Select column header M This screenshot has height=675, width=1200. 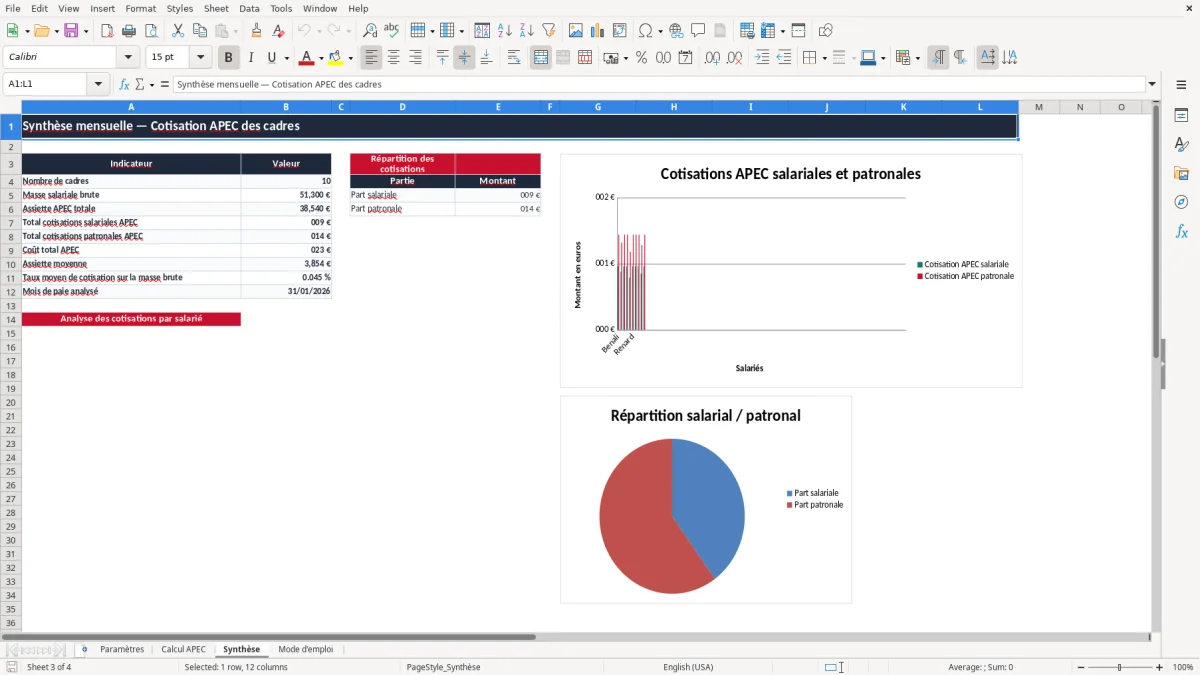(x=1039, y=107)
